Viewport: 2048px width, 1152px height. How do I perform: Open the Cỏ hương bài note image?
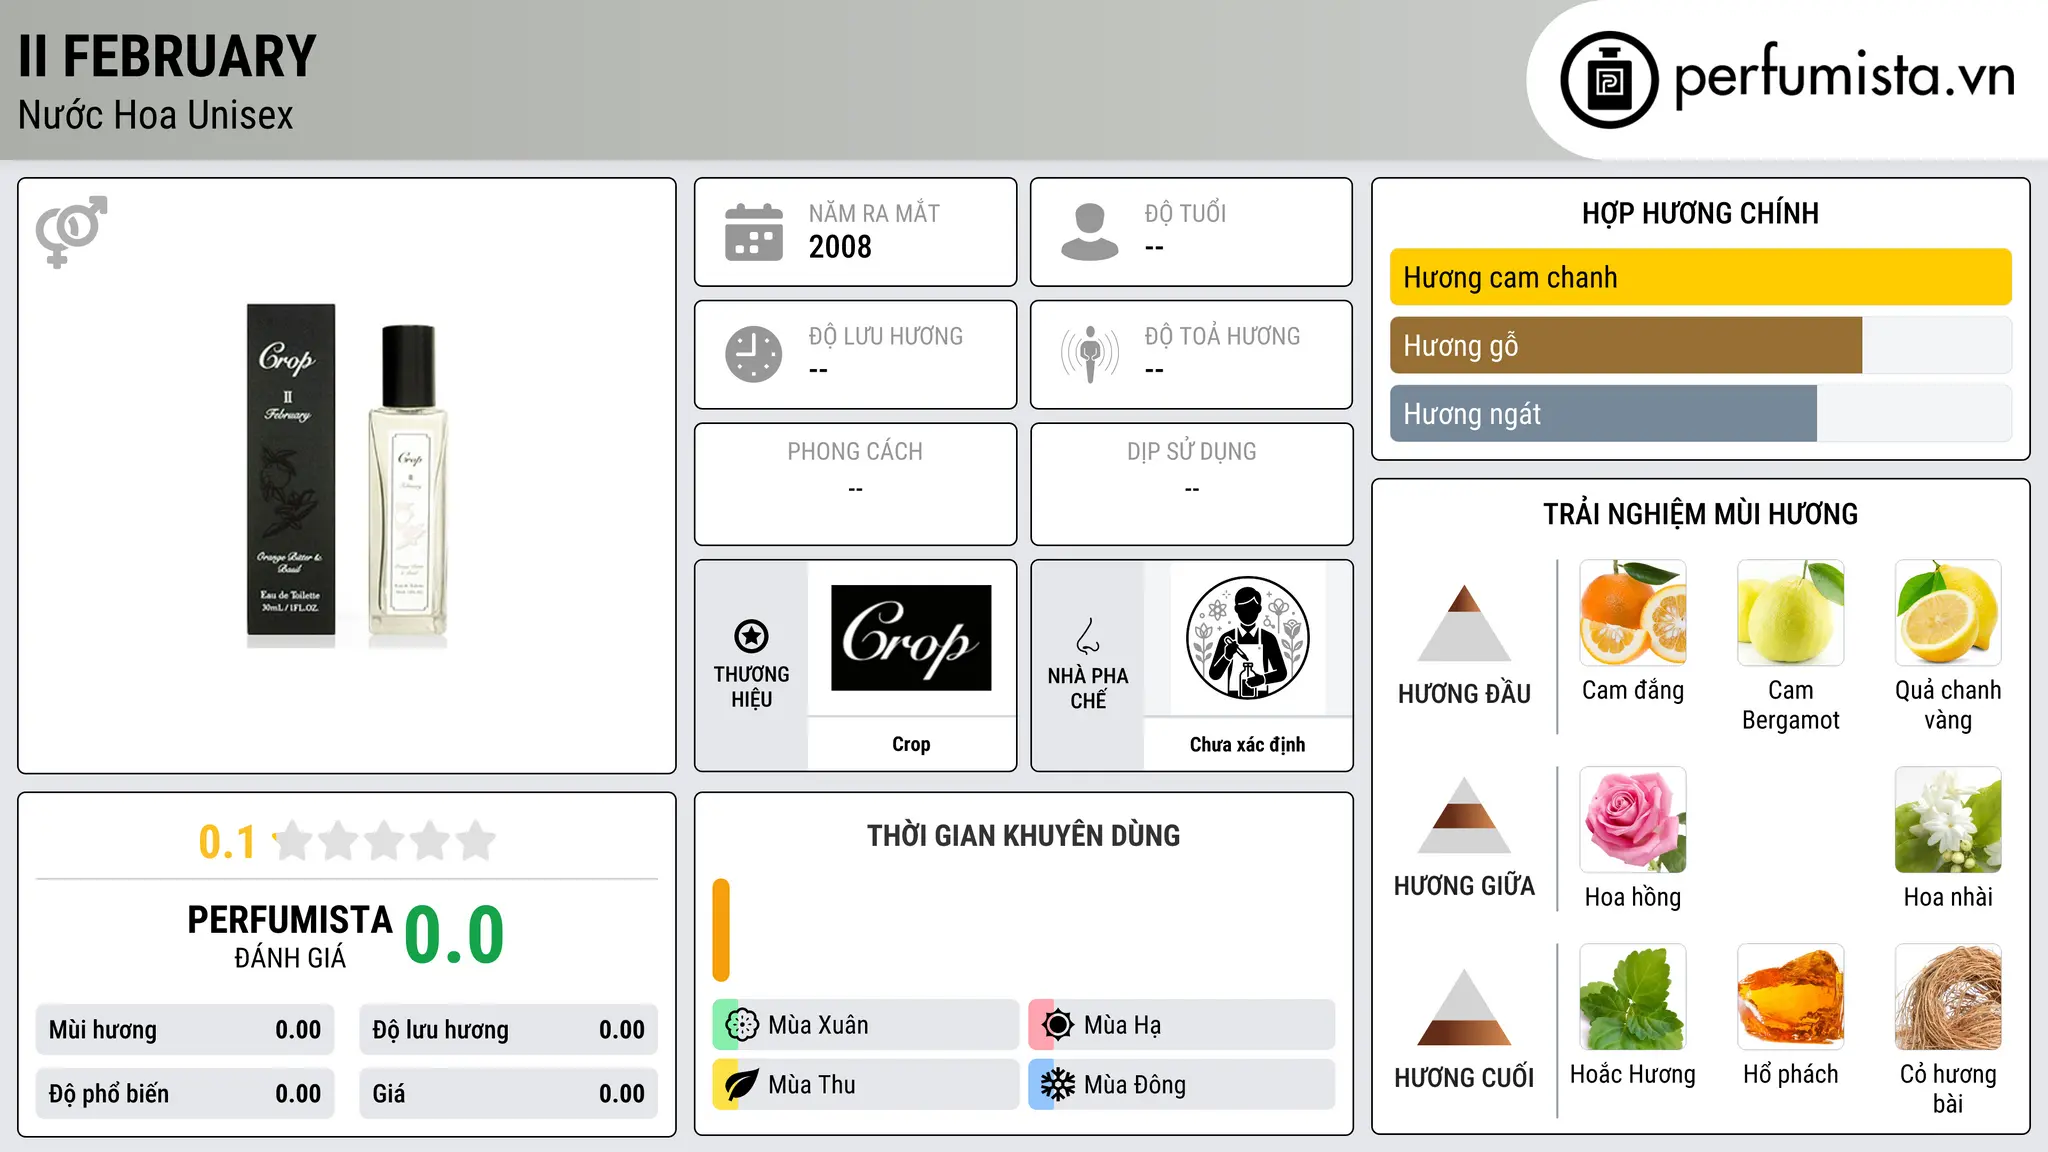coord(1948,997)
